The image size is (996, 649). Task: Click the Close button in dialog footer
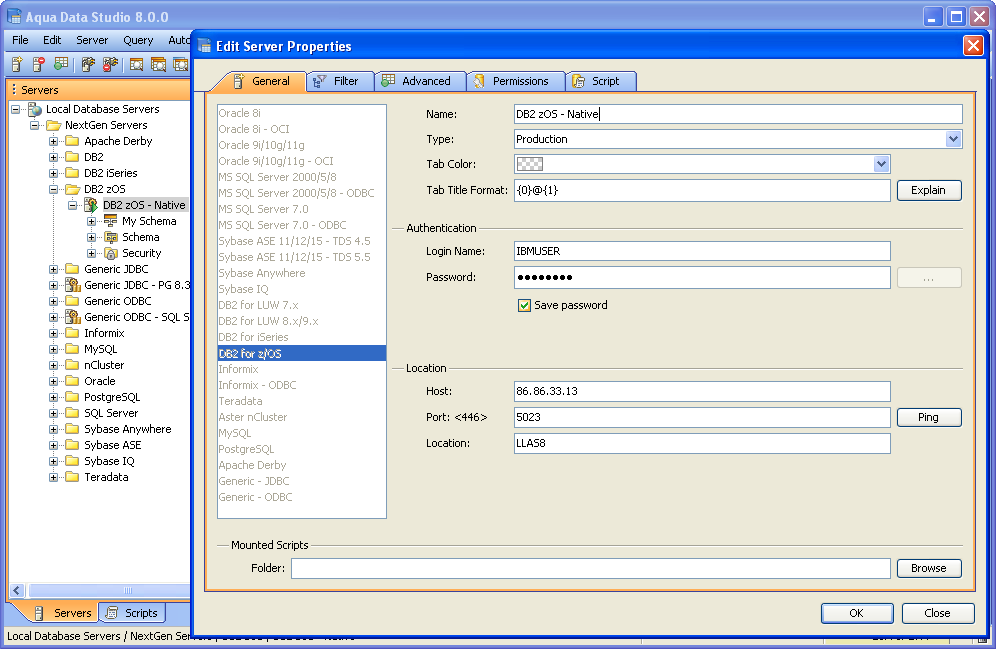tap(938, 613)
